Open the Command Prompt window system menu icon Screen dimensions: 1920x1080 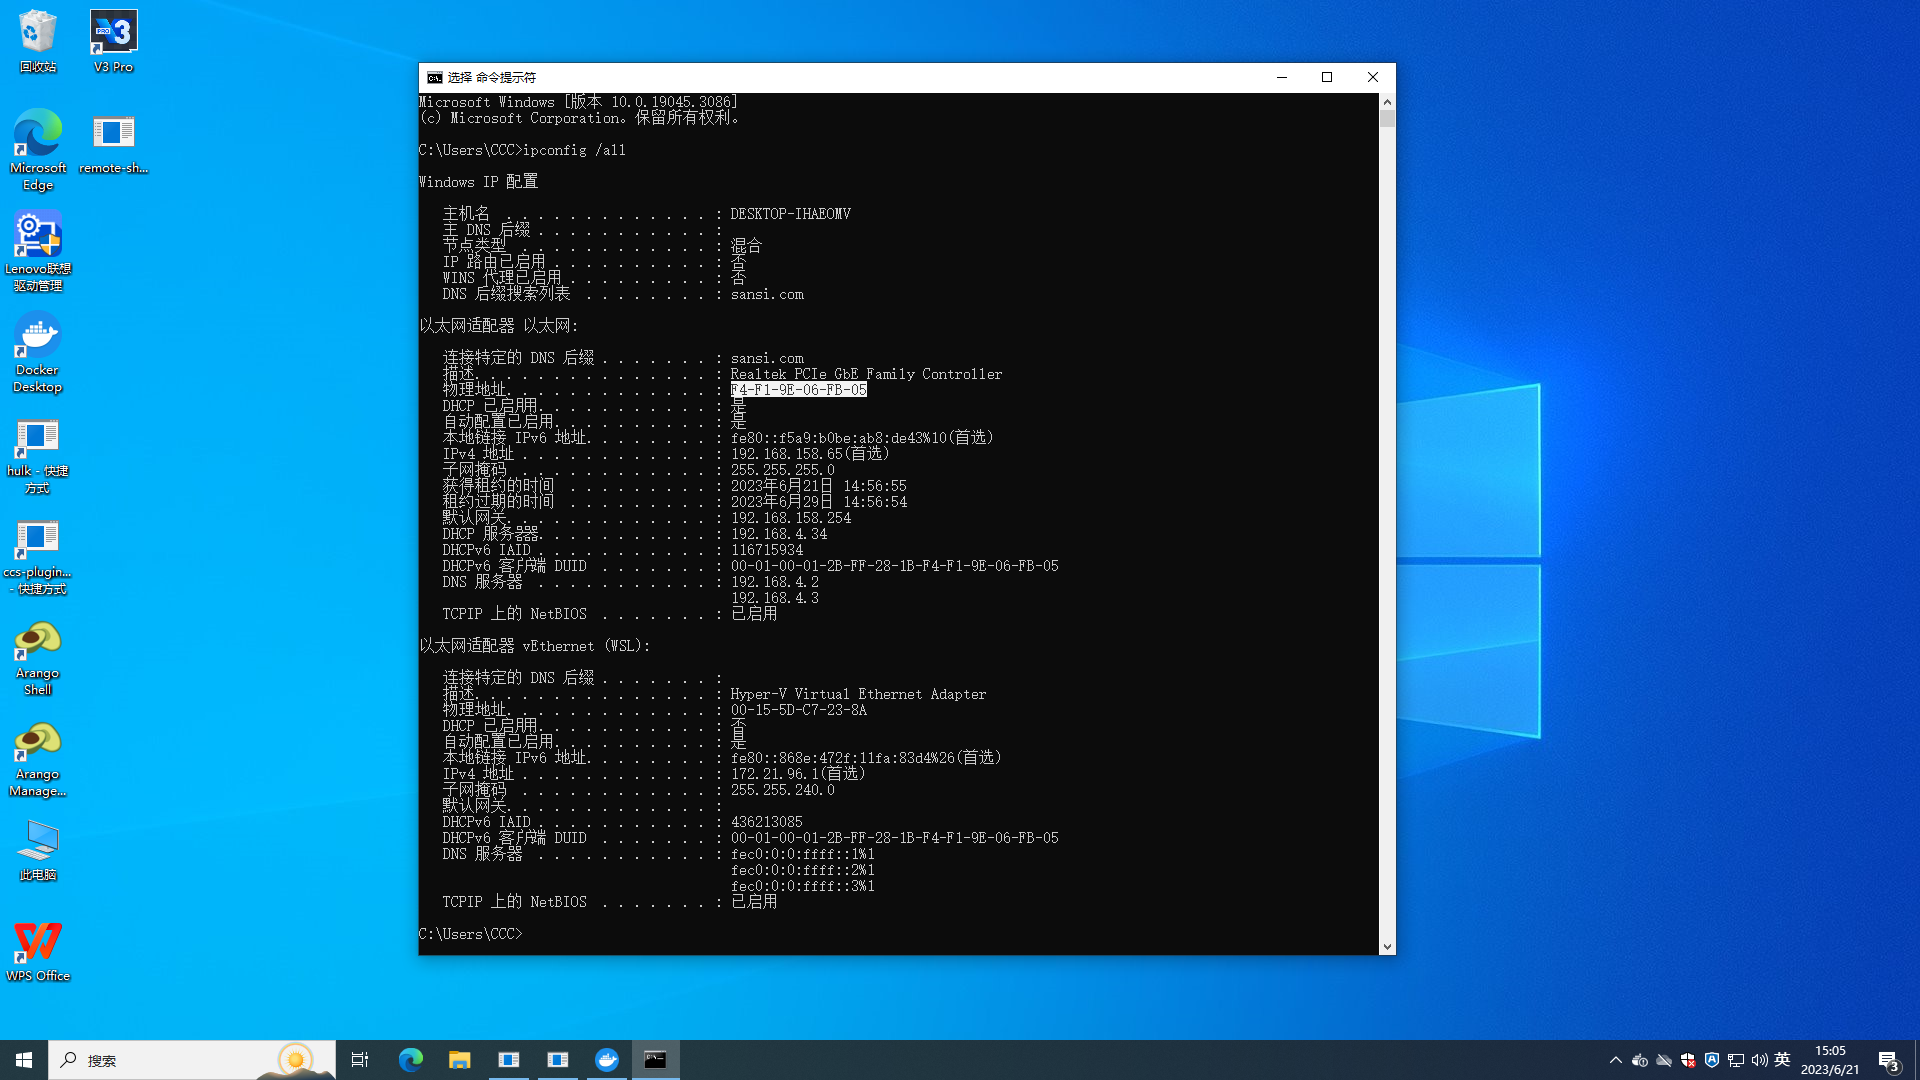[434, 77]
